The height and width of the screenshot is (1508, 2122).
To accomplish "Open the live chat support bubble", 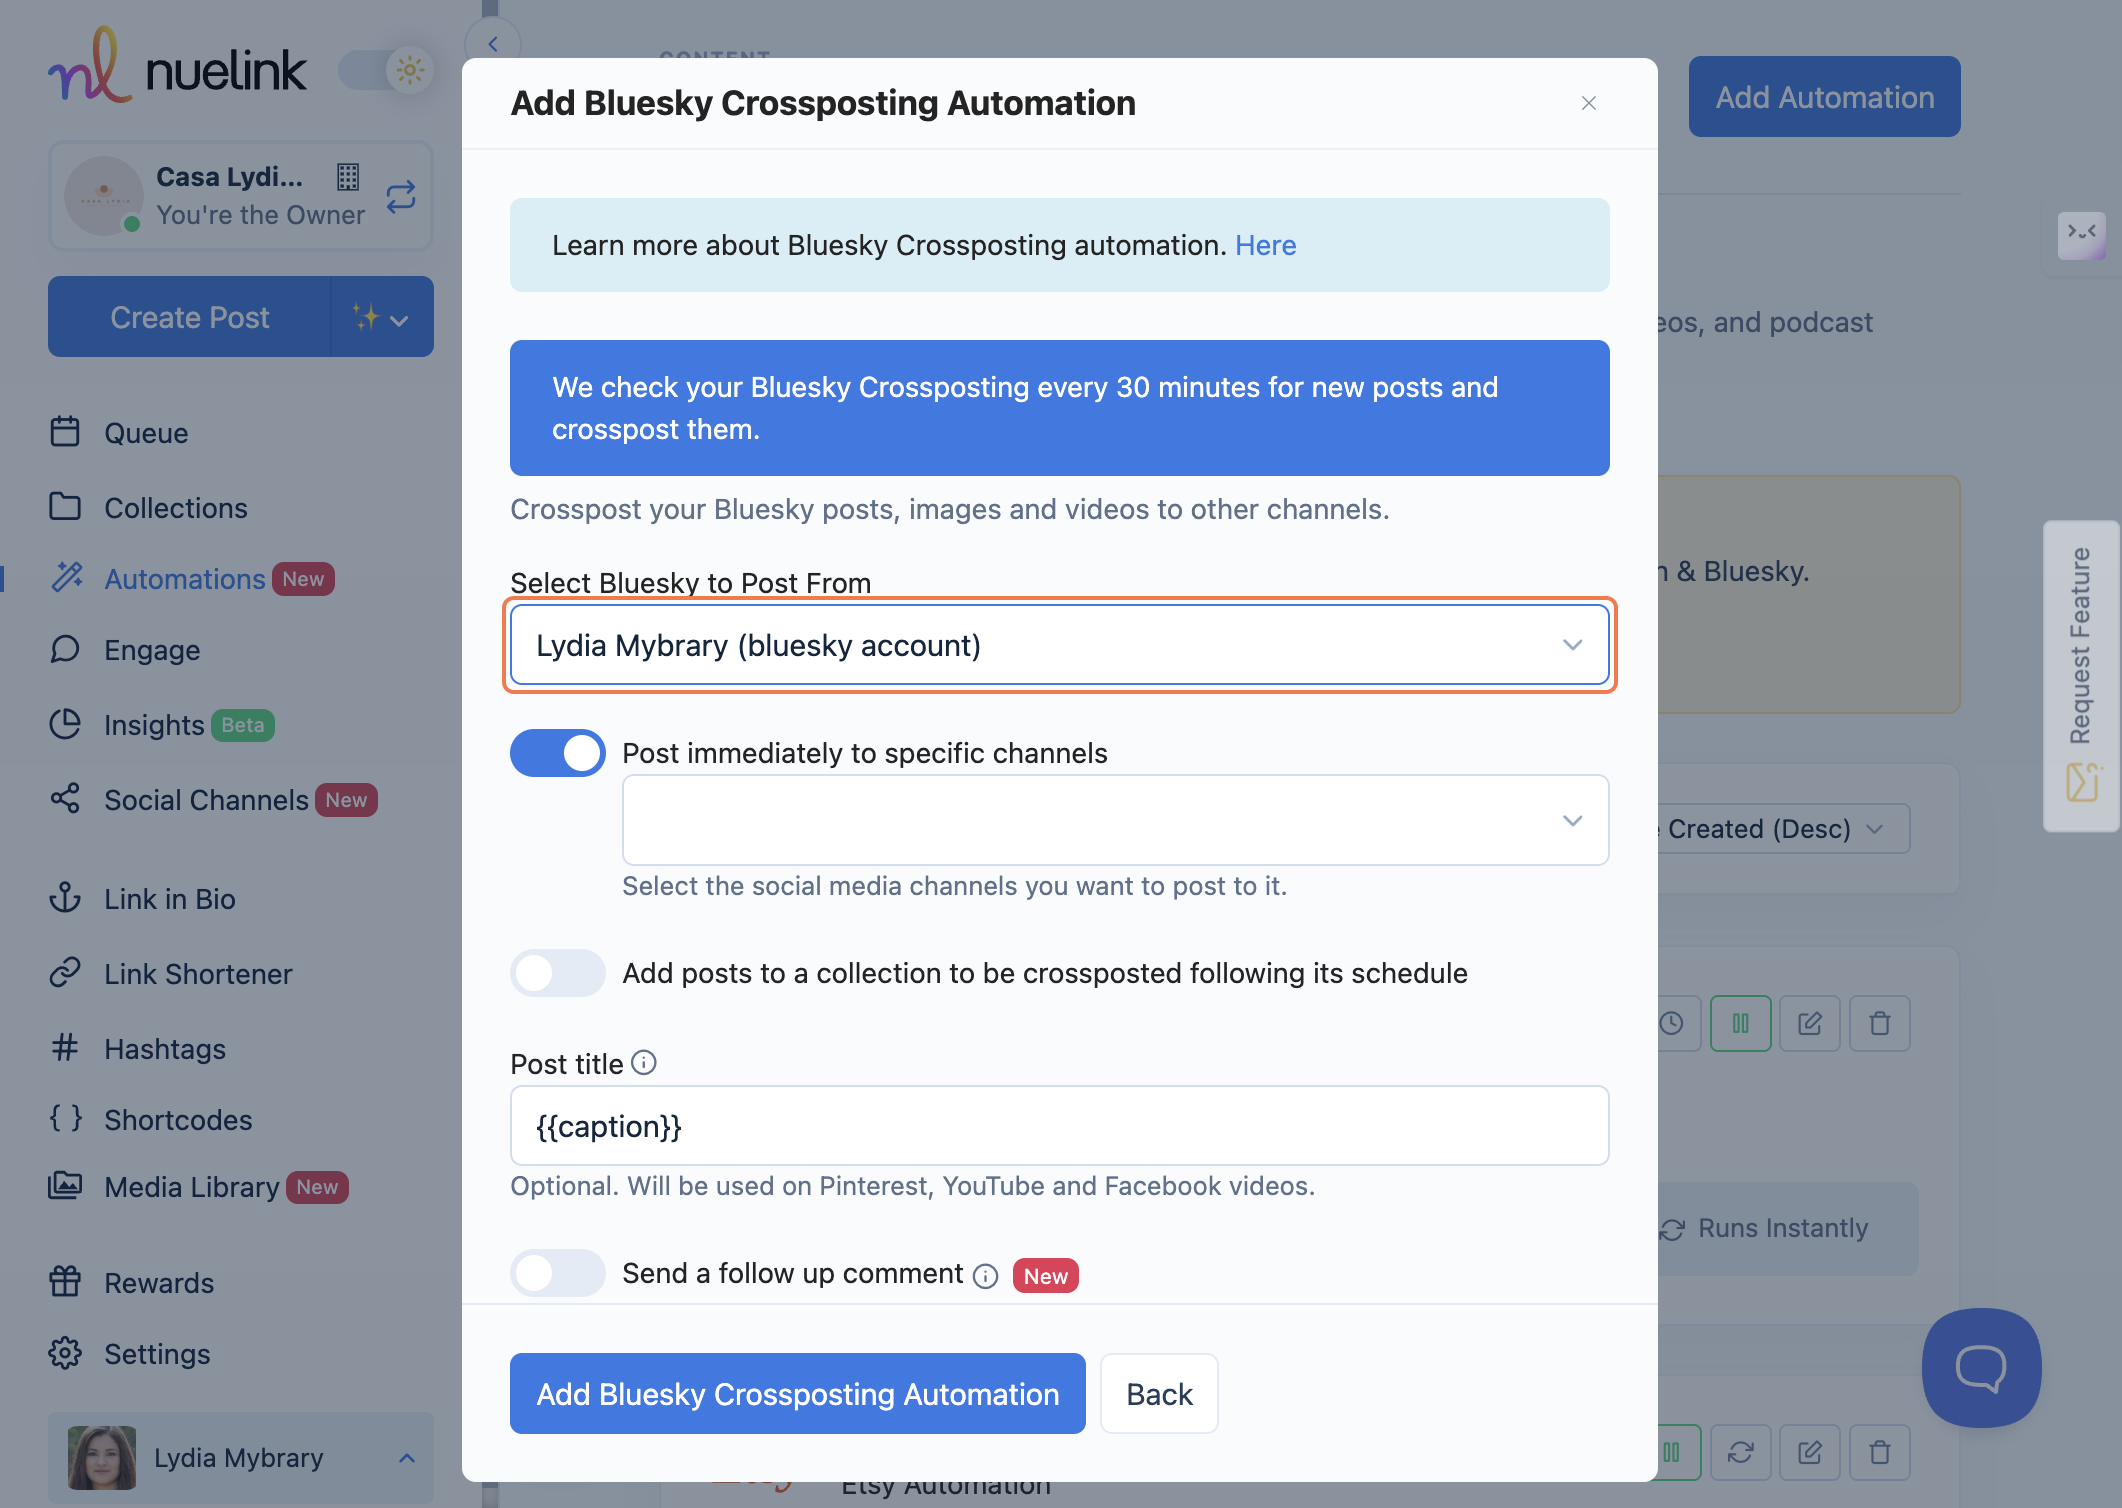I will tap(1981, 1368).
